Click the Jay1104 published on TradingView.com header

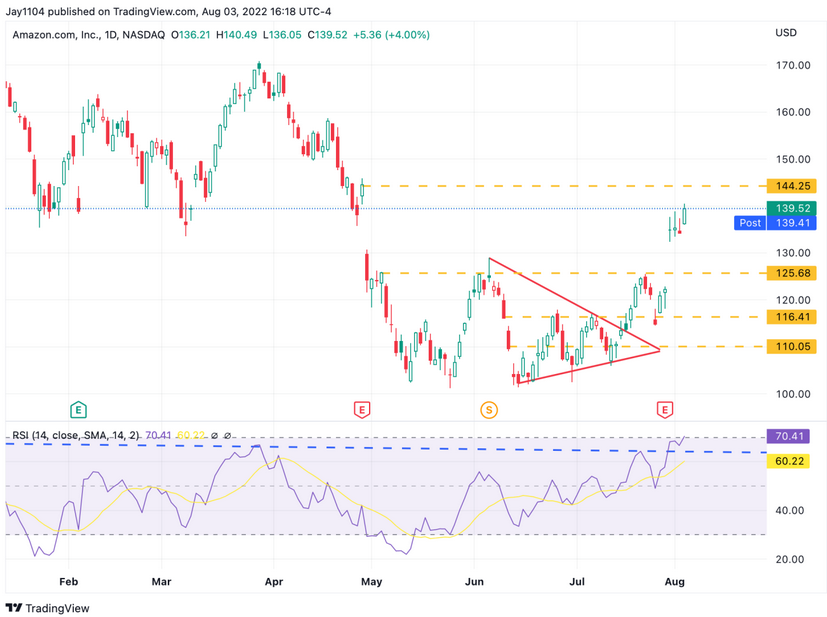[168, 11]
